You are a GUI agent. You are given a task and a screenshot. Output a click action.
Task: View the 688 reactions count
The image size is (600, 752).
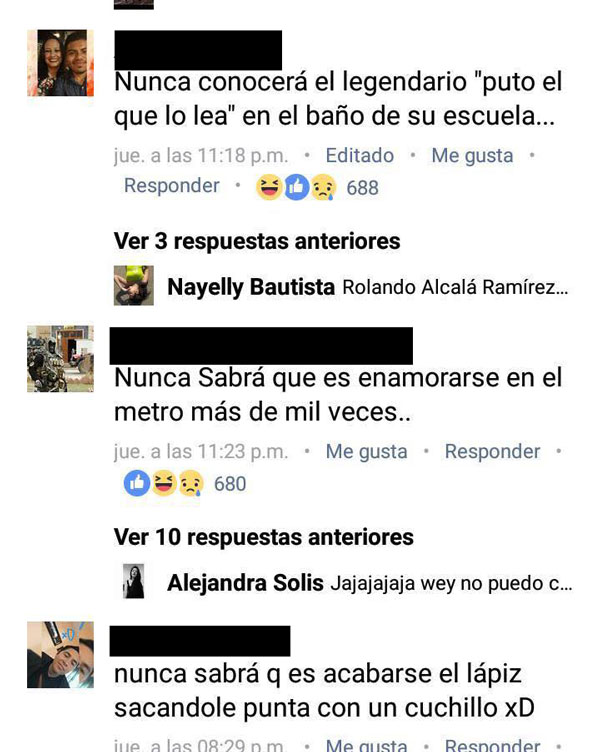click(363, 188)
